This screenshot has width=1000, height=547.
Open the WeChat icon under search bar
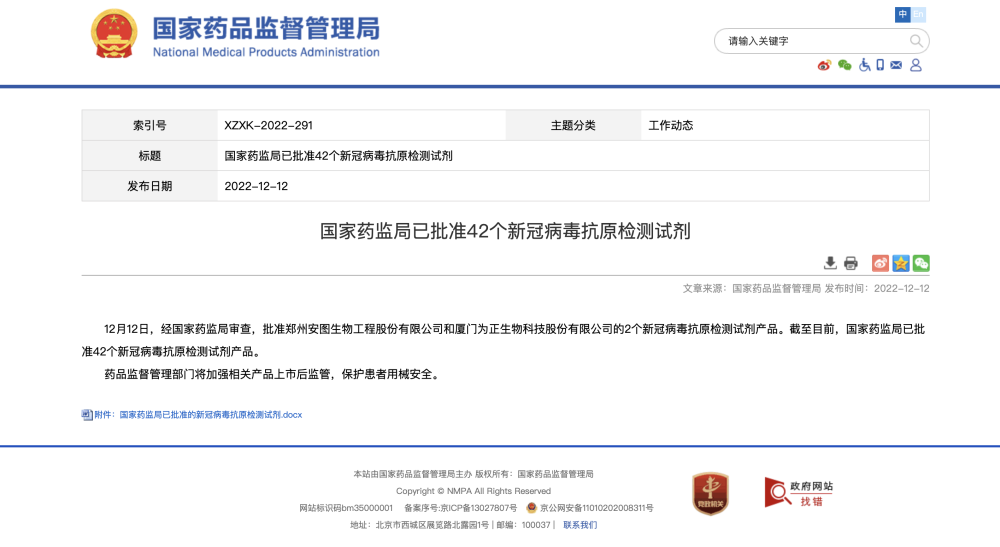pos(844,65)
